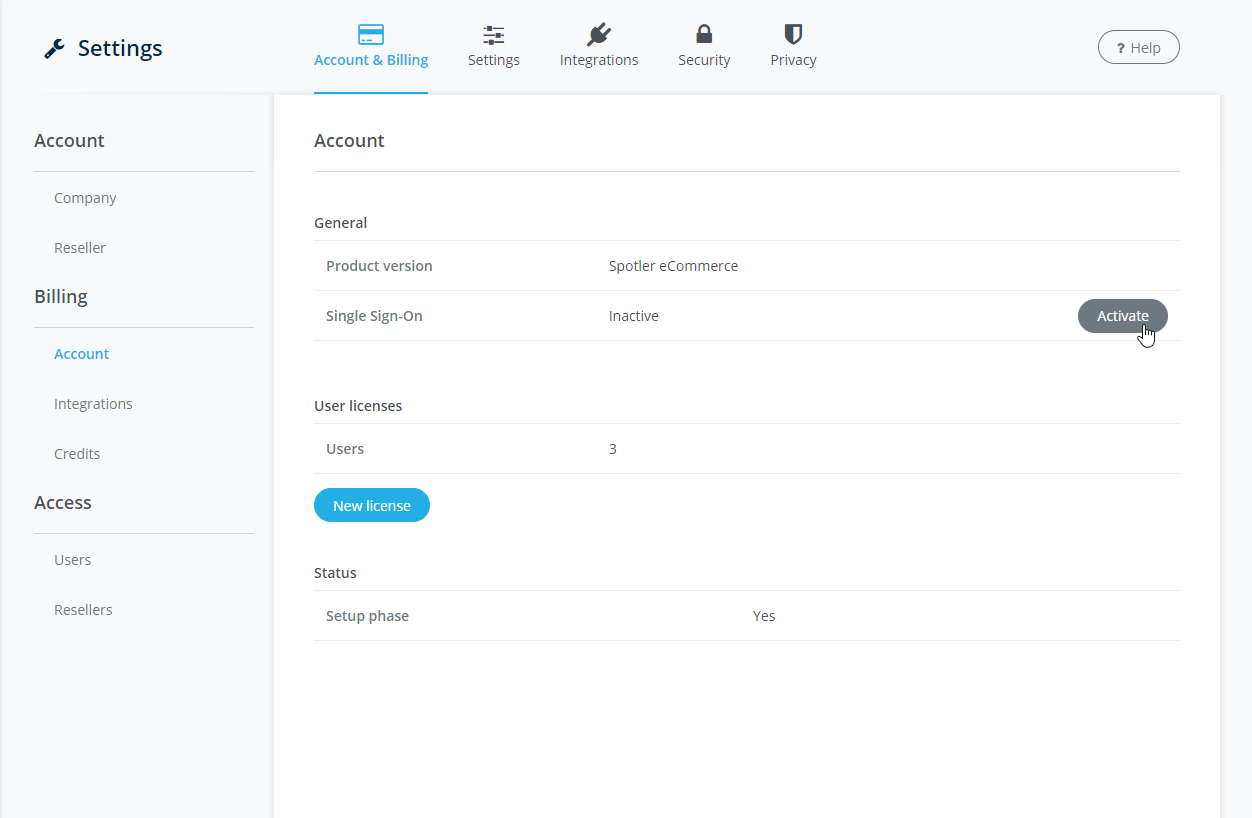
Task: Open Users under Access section
Action: [73, 560]
